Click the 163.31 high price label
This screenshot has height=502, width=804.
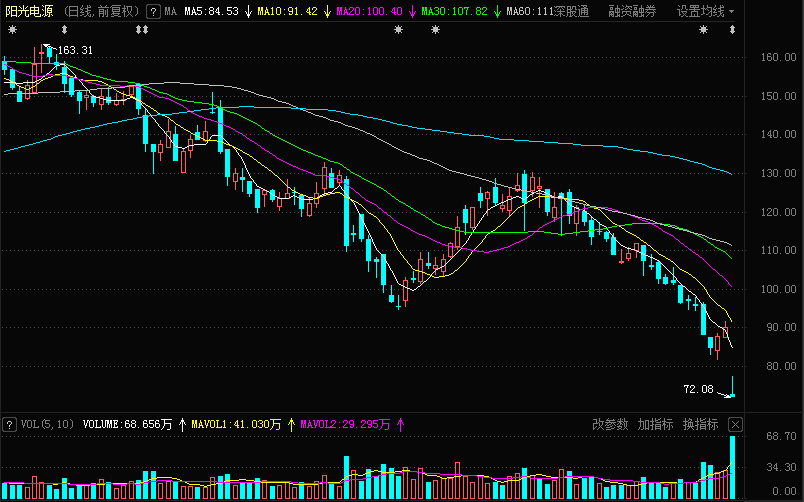[75, 50]
